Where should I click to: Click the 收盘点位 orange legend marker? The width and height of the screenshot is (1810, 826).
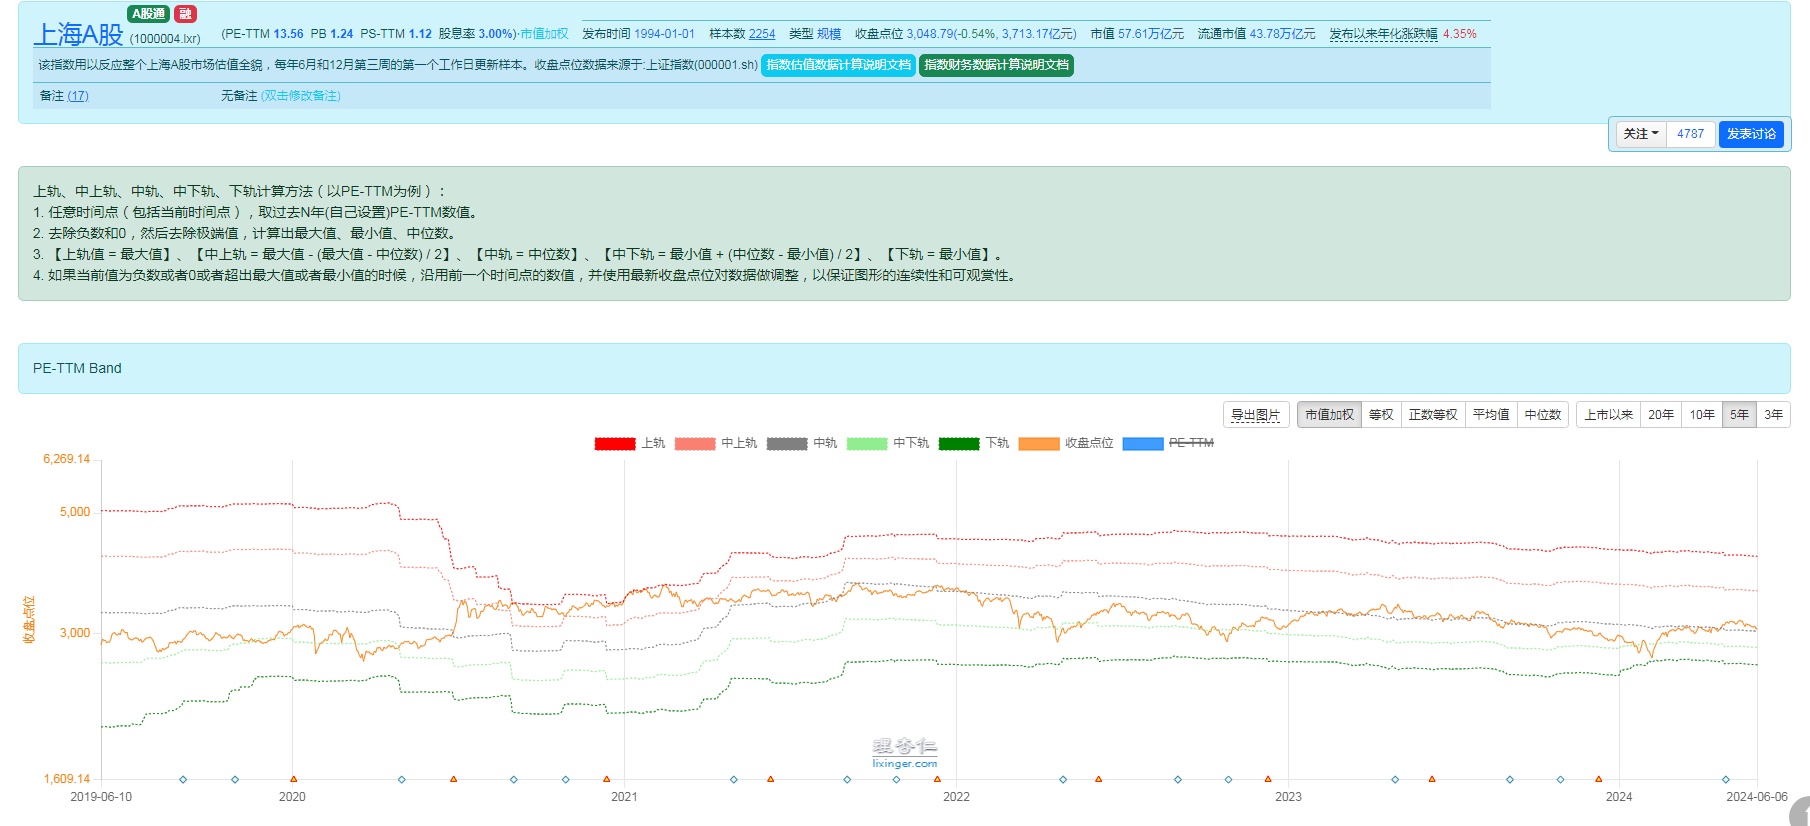point(1038,443)
